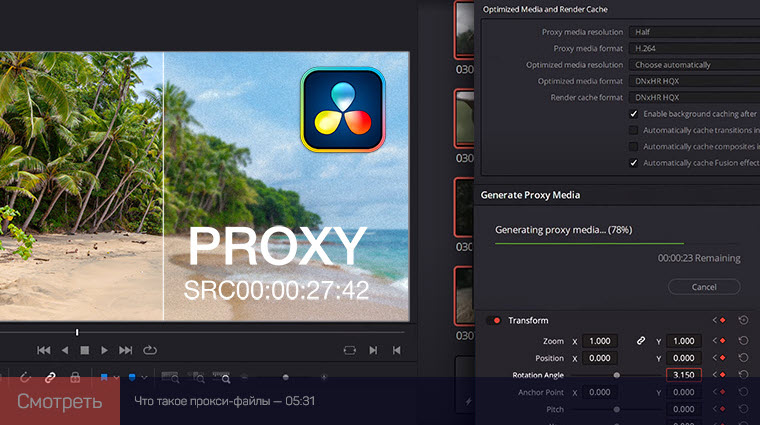Toggle the snapping magnet icon
Image resolution: width=760 pixels, height=425 pixels.
click(x=25, y=378)
